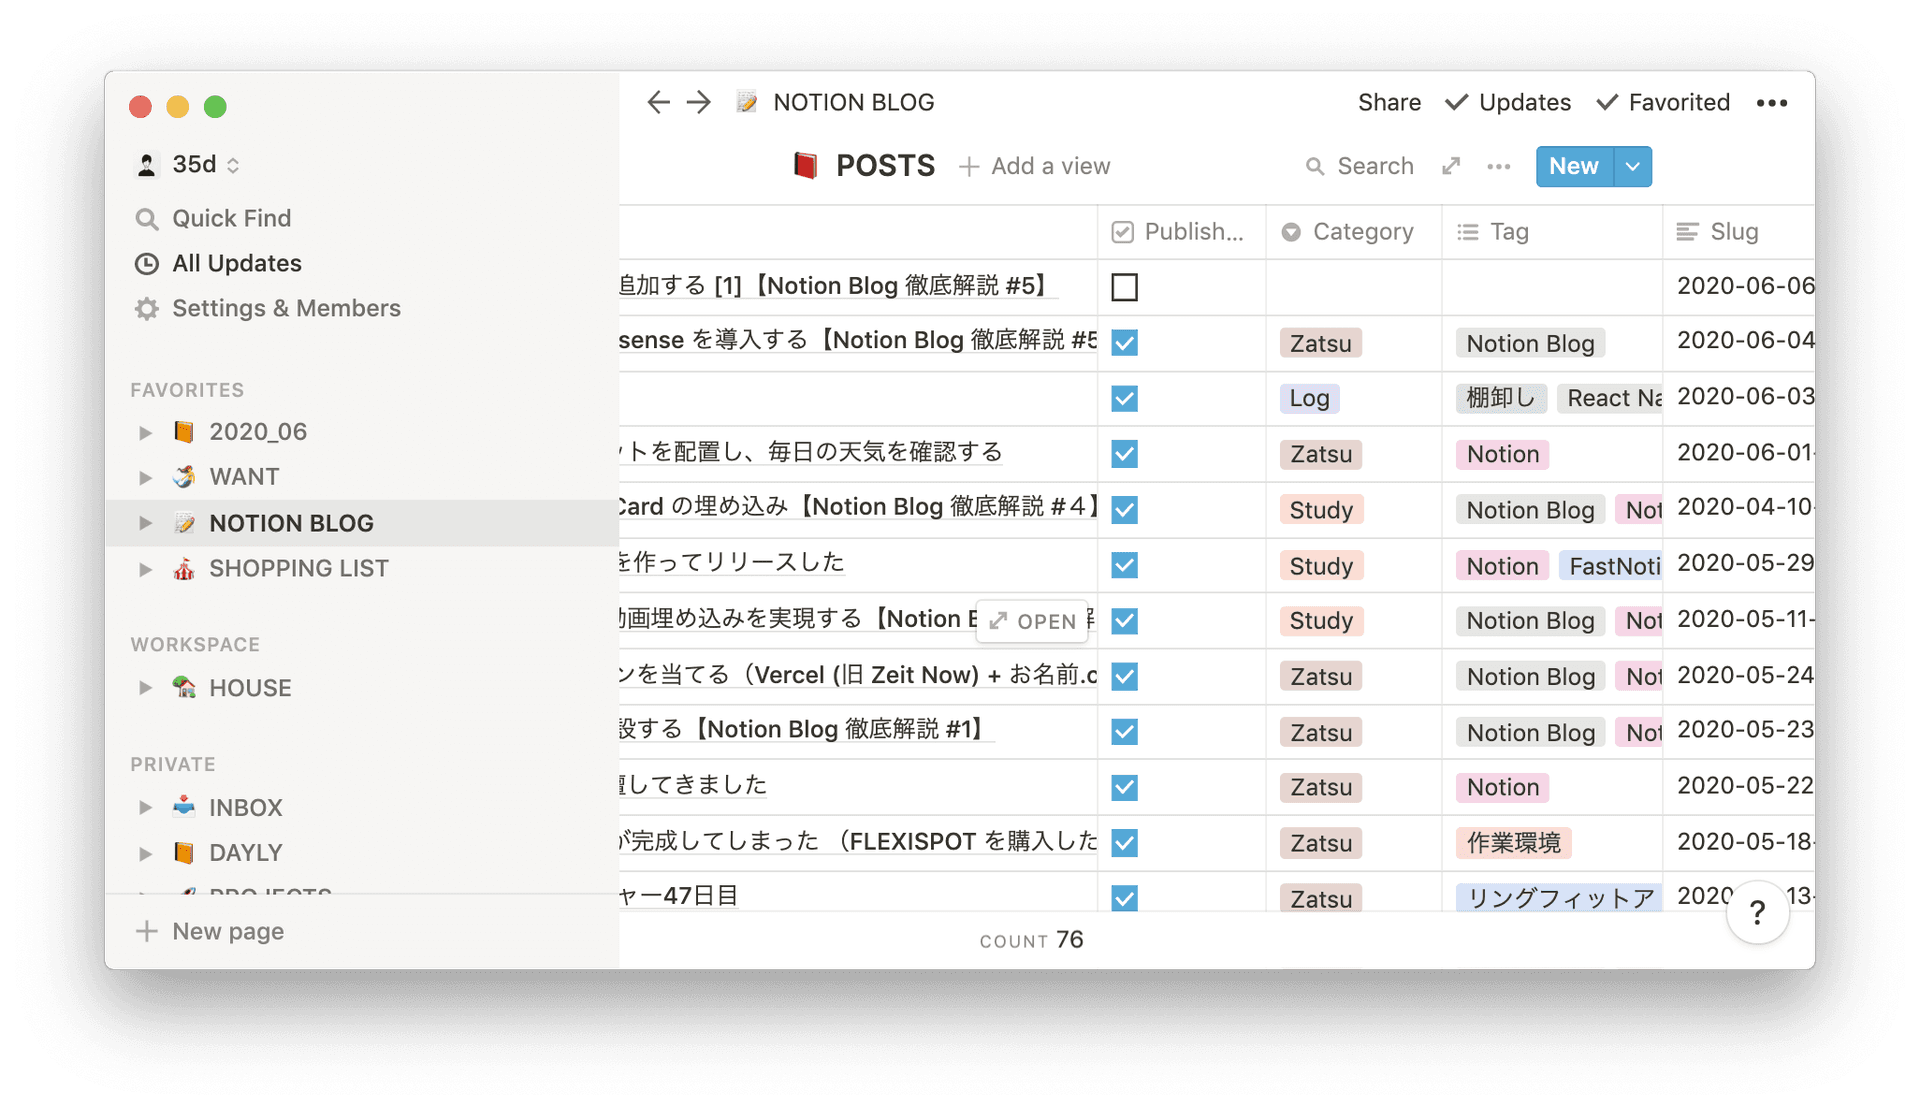The image size is (1920, 1108).
Task: Expand the NOTION BLOG page toggle arrow
Action: pos(146,523)
